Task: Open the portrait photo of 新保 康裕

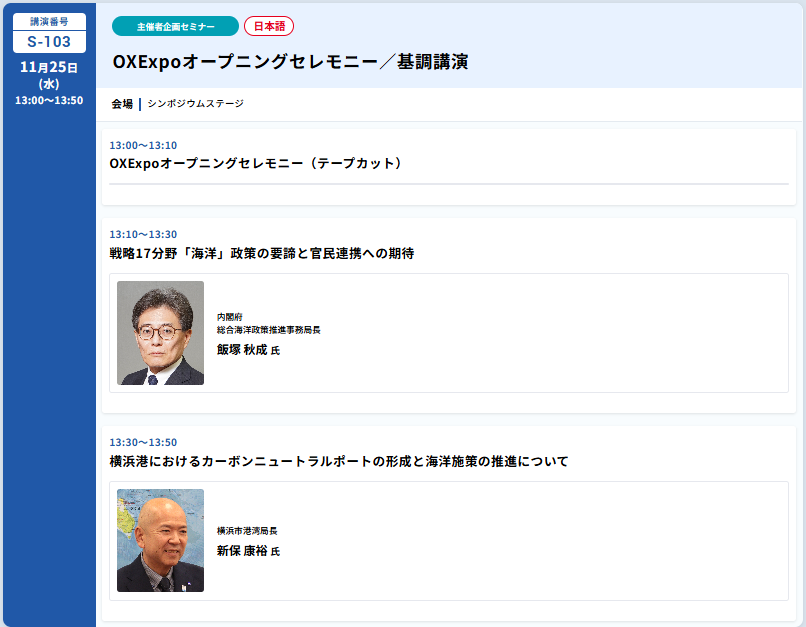Action: [x=160, y=541]
